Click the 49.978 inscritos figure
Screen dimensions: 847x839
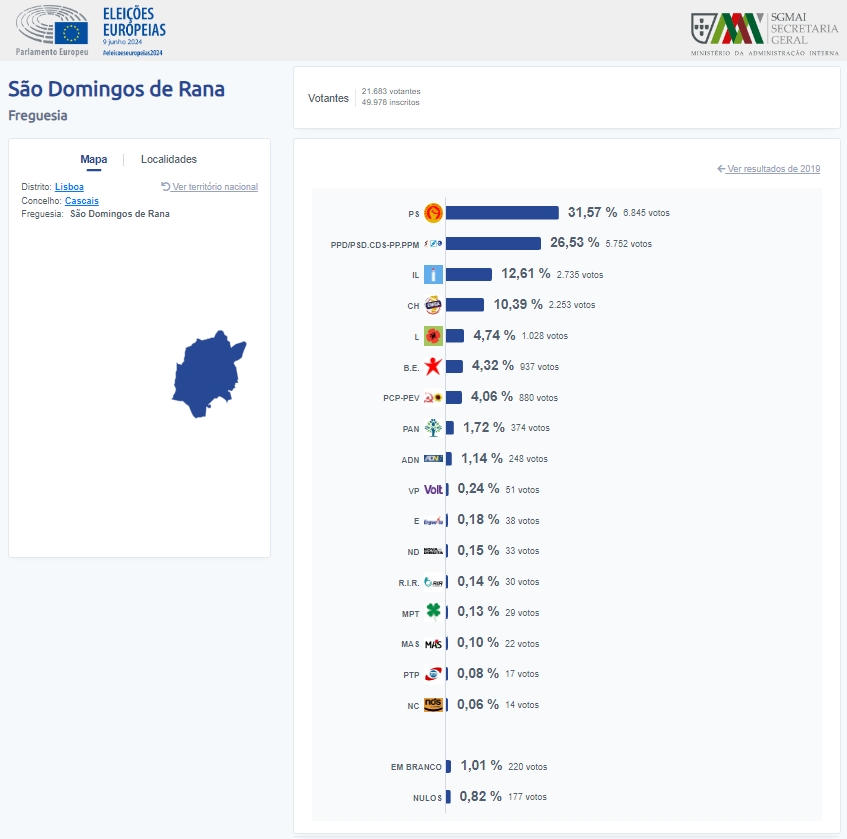tap(390, 102)
